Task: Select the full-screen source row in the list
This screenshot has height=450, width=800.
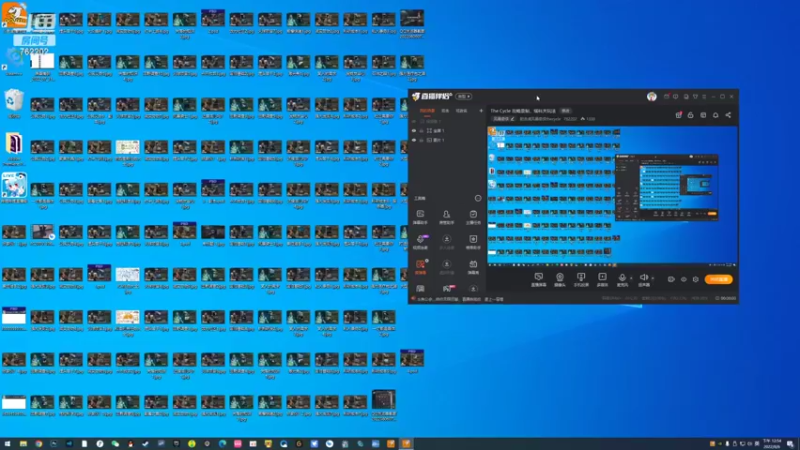Action: 447,131
